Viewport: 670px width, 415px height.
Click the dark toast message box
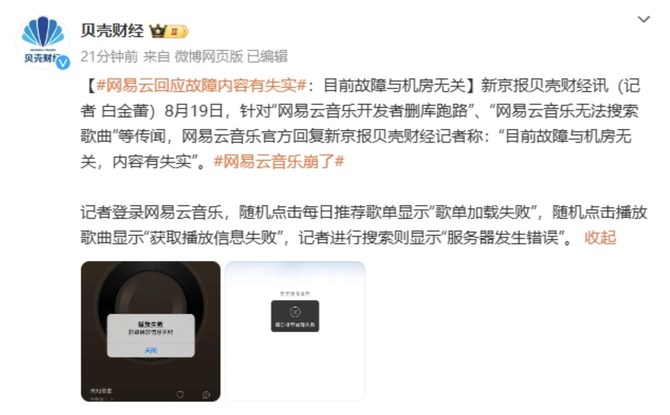coord(295,316)
